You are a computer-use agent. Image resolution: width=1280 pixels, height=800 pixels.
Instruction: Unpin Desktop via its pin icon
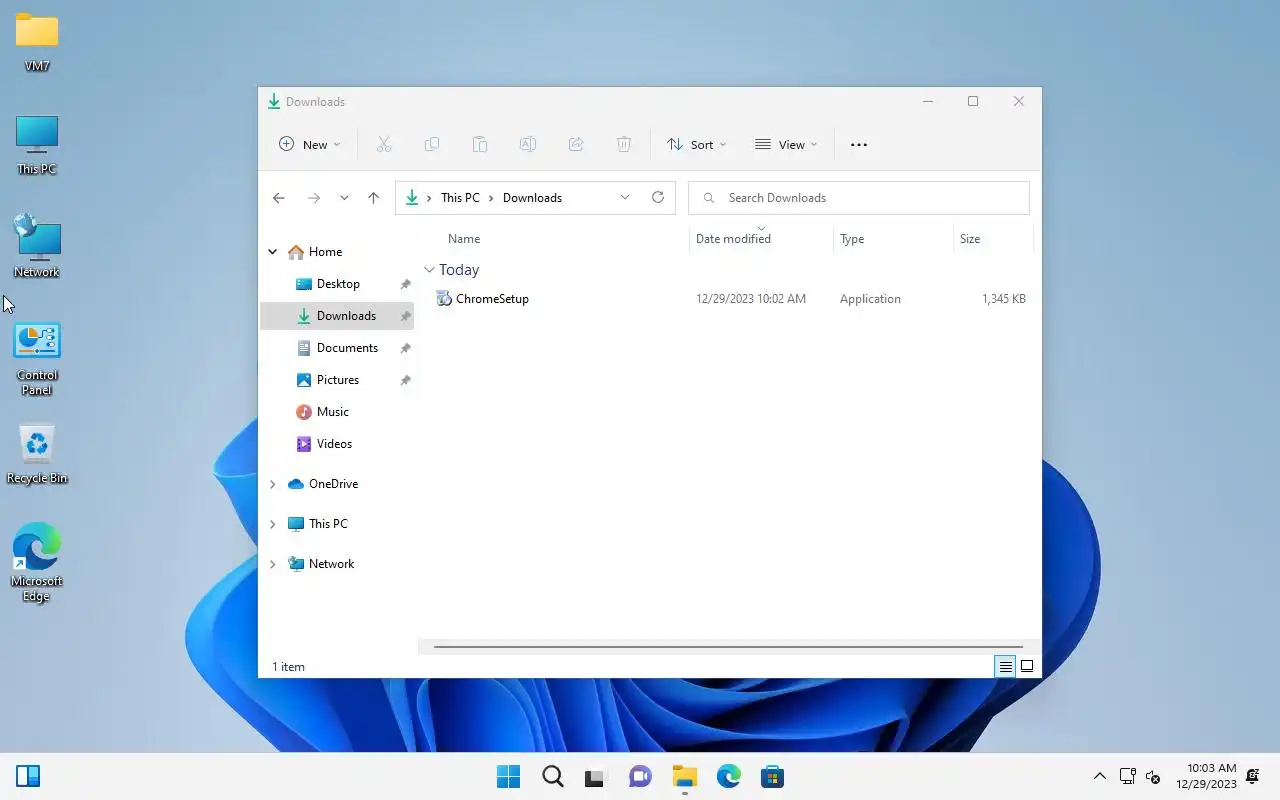(x=405, y=284)
